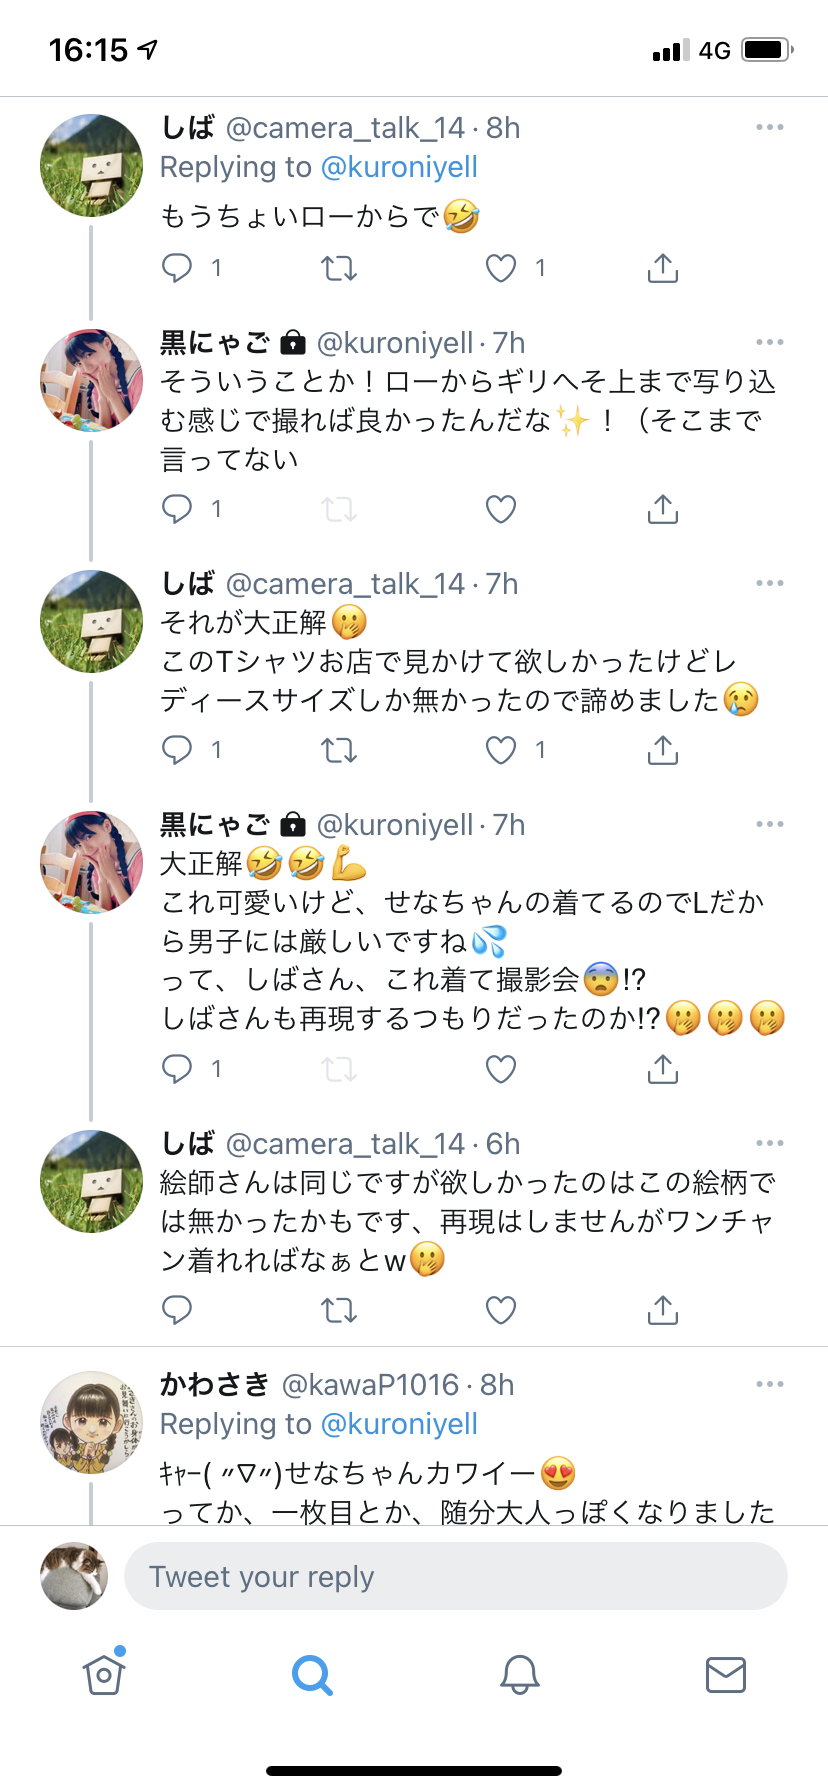
Task: Reply to しば's 6h tweet
Action: (177, 1310)
